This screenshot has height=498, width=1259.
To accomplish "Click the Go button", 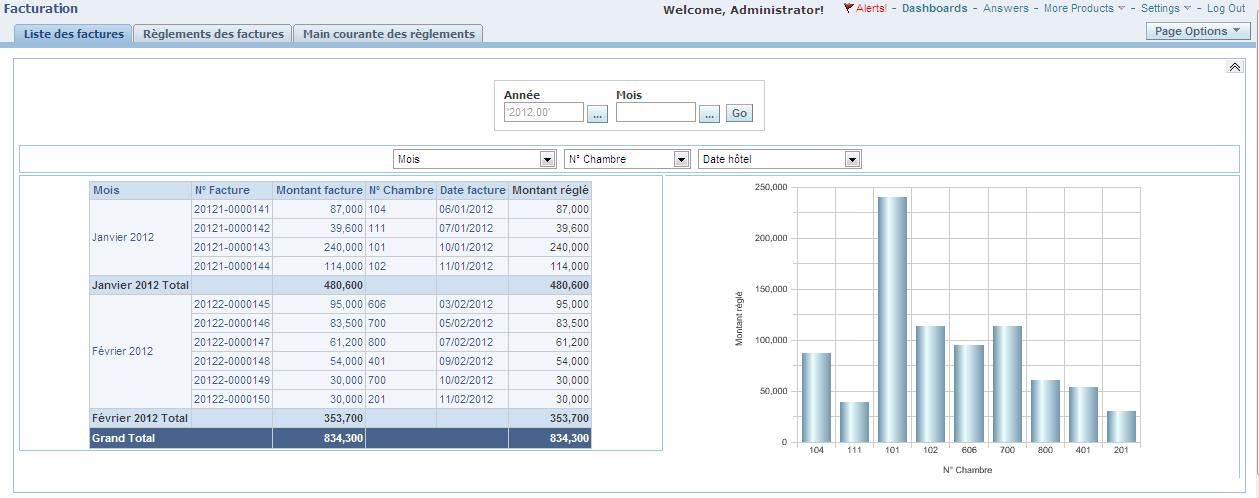I will [739, 113].
